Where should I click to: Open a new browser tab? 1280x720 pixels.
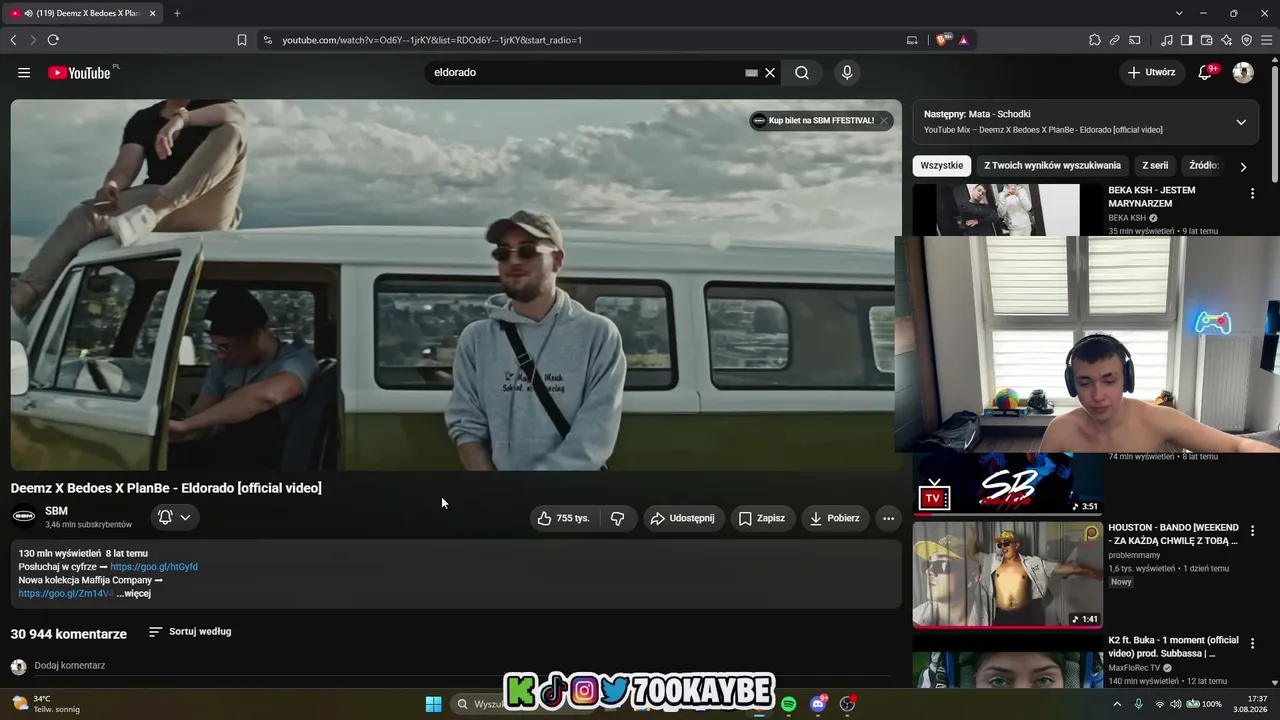[x=177, y=13]
